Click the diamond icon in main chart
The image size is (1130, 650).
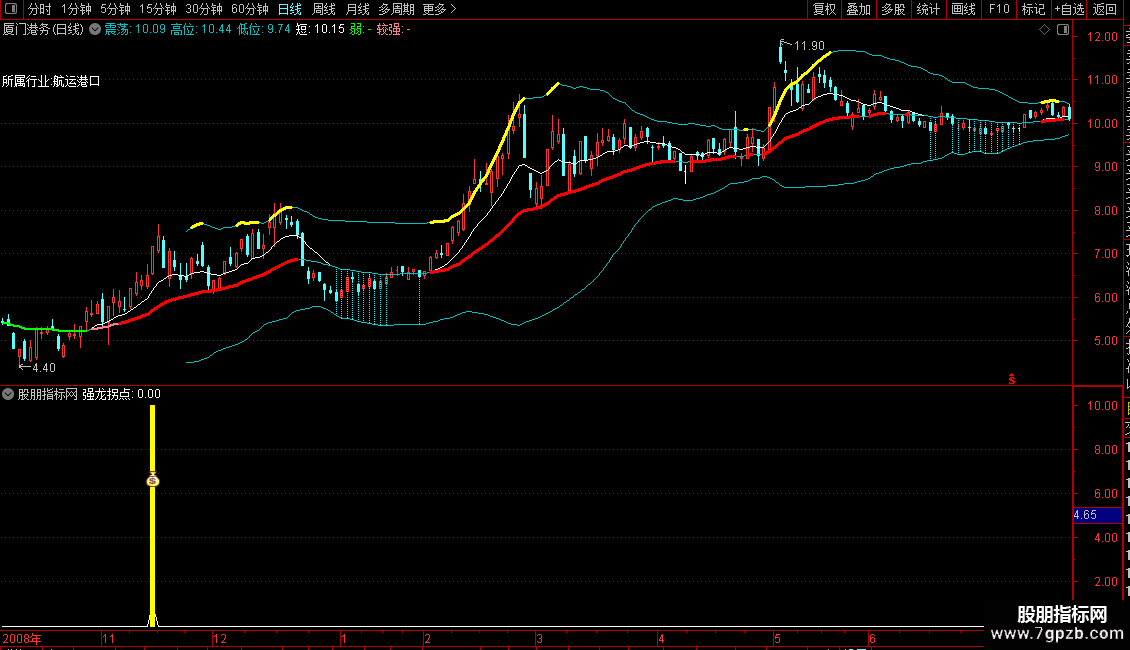click(1044, 30)
